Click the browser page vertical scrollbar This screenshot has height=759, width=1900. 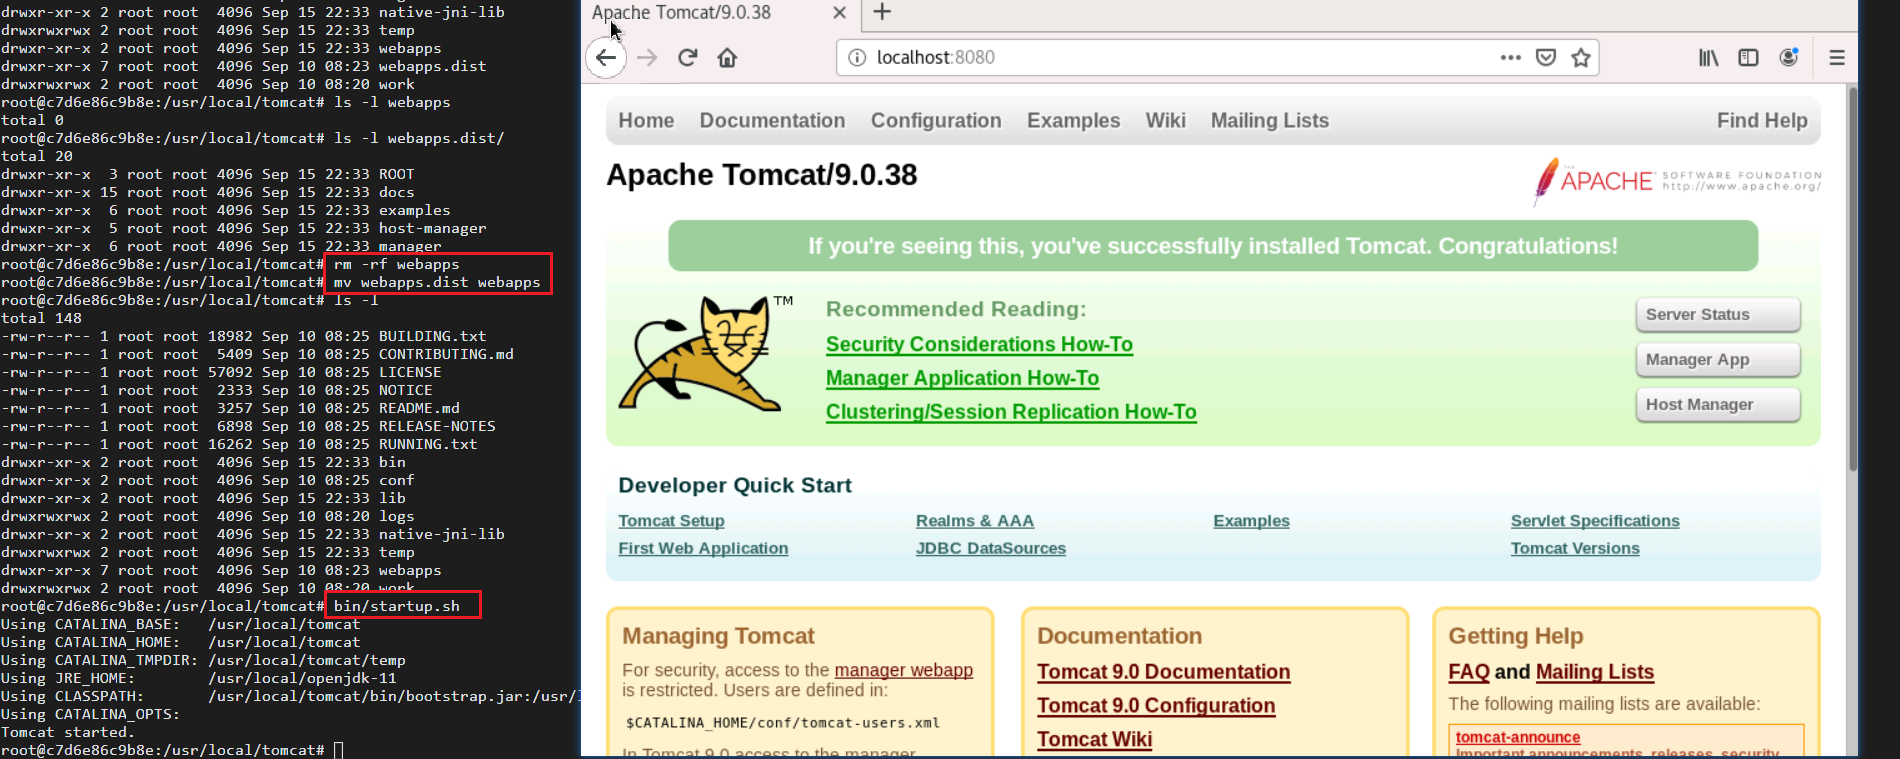pyautogui.click(x=1853, y=280)
